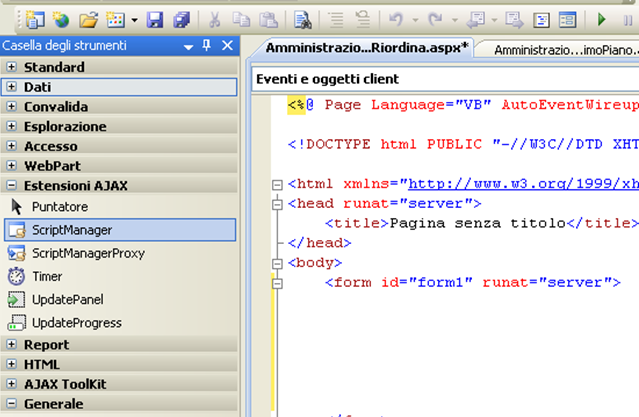
Task: Click the Cut scissors icon
Action: click(x=214, y=19)
